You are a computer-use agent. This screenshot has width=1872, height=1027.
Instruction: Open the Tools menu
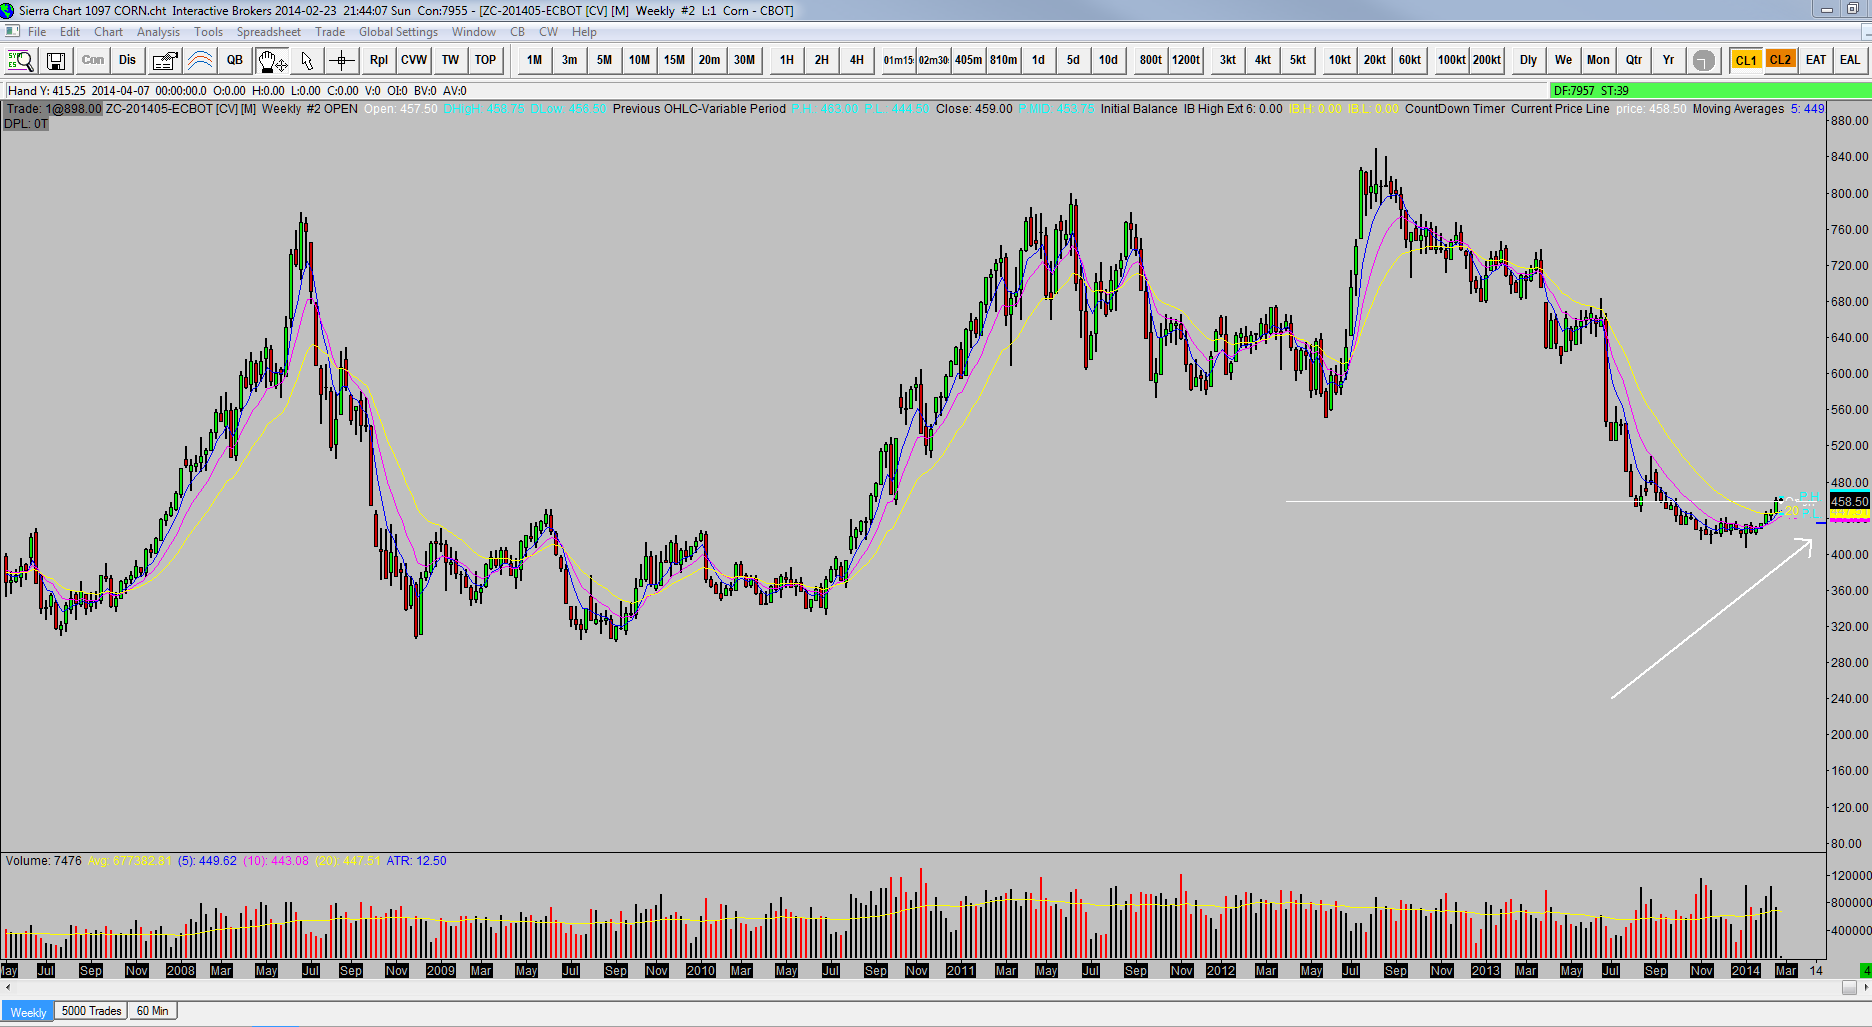tap(208, 32)
